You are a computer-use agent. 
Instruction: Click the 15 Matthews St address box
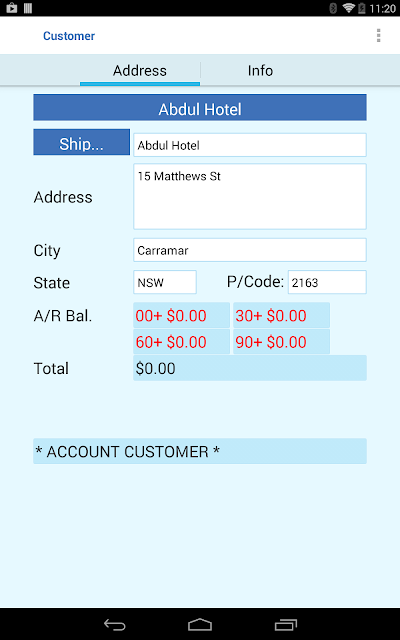point(250,196)
